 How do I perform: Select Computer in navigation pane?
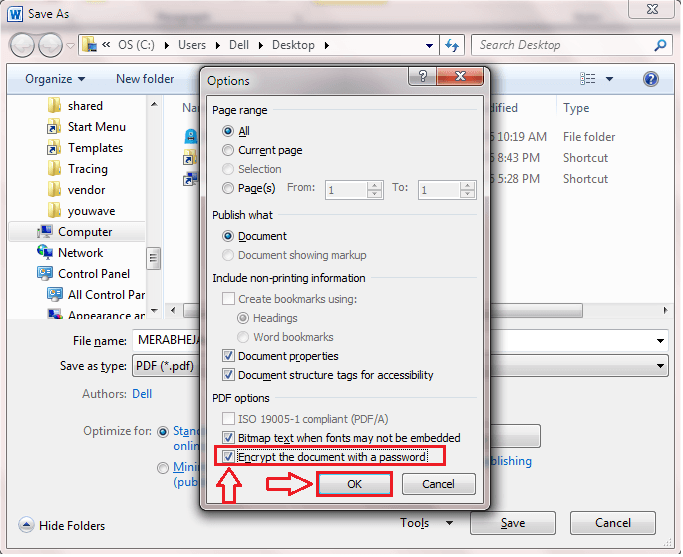pyautogui.click(x=77, y=232)
